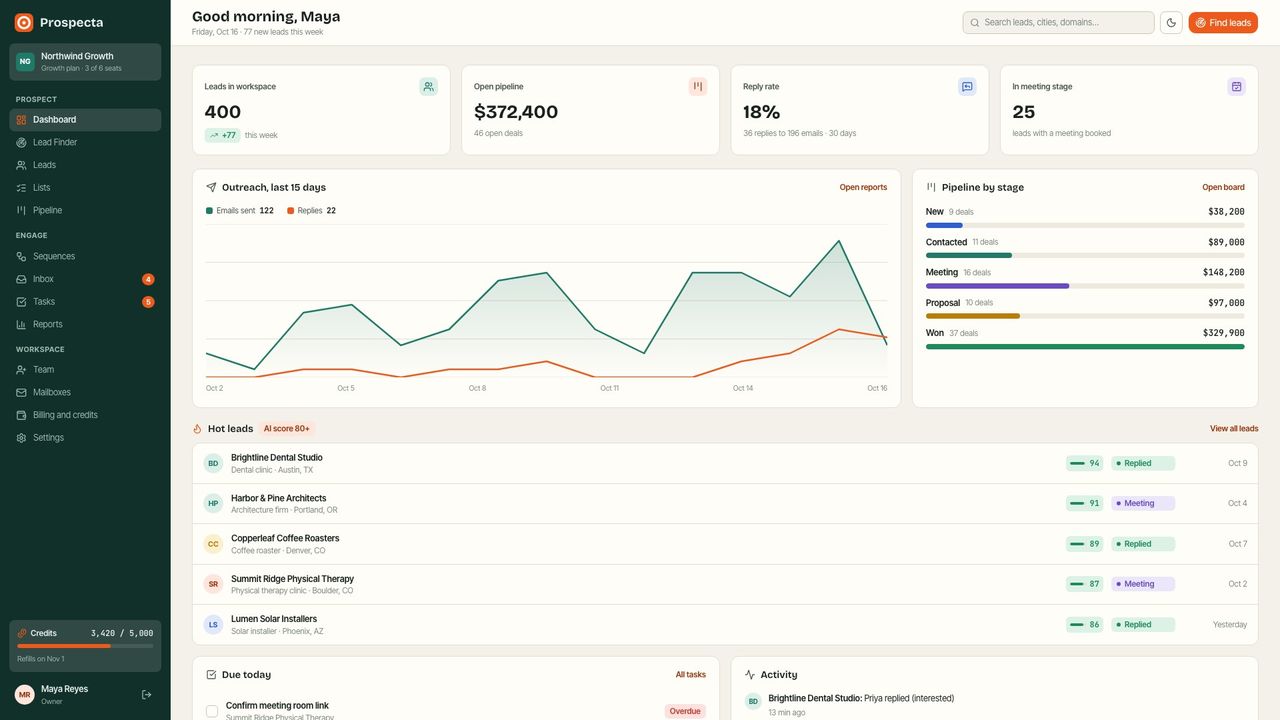Select Lists in the sidebar

(85, 188)
